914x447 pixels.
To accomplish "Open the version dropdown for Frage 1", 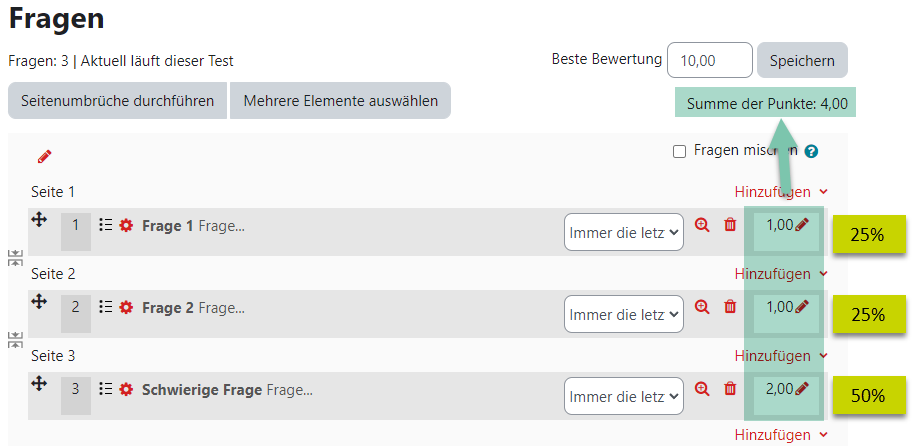I will click(x=624, y=233).
